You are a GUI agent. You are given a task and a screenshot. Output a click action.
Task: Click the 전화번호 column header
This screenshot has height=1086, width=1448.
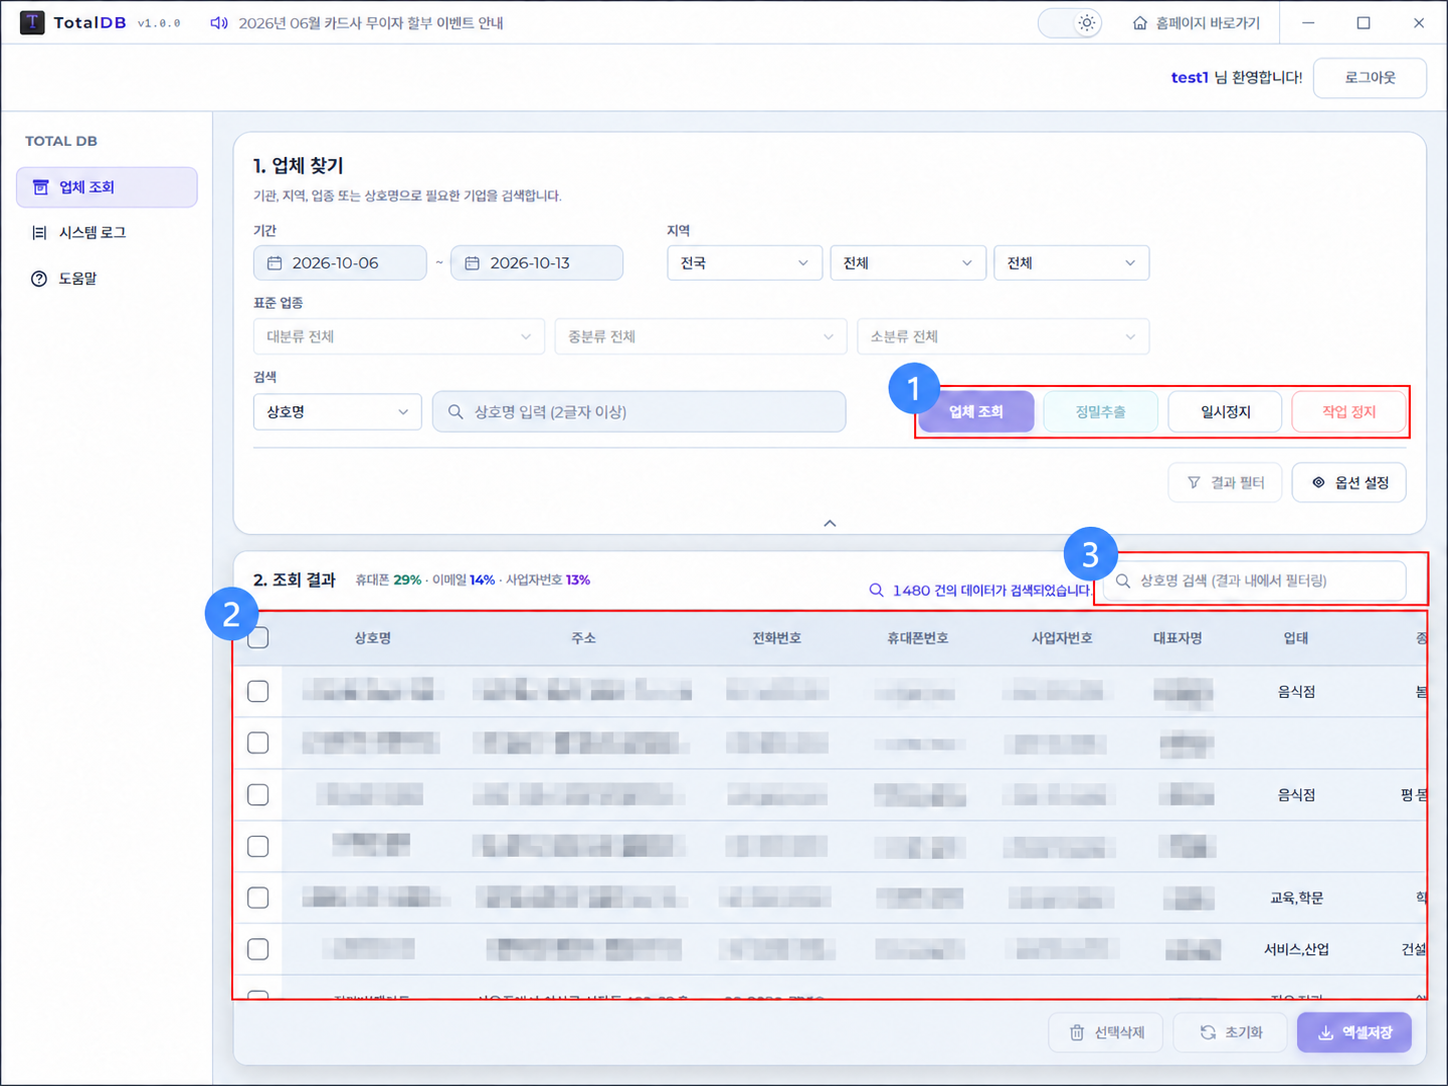776,638
